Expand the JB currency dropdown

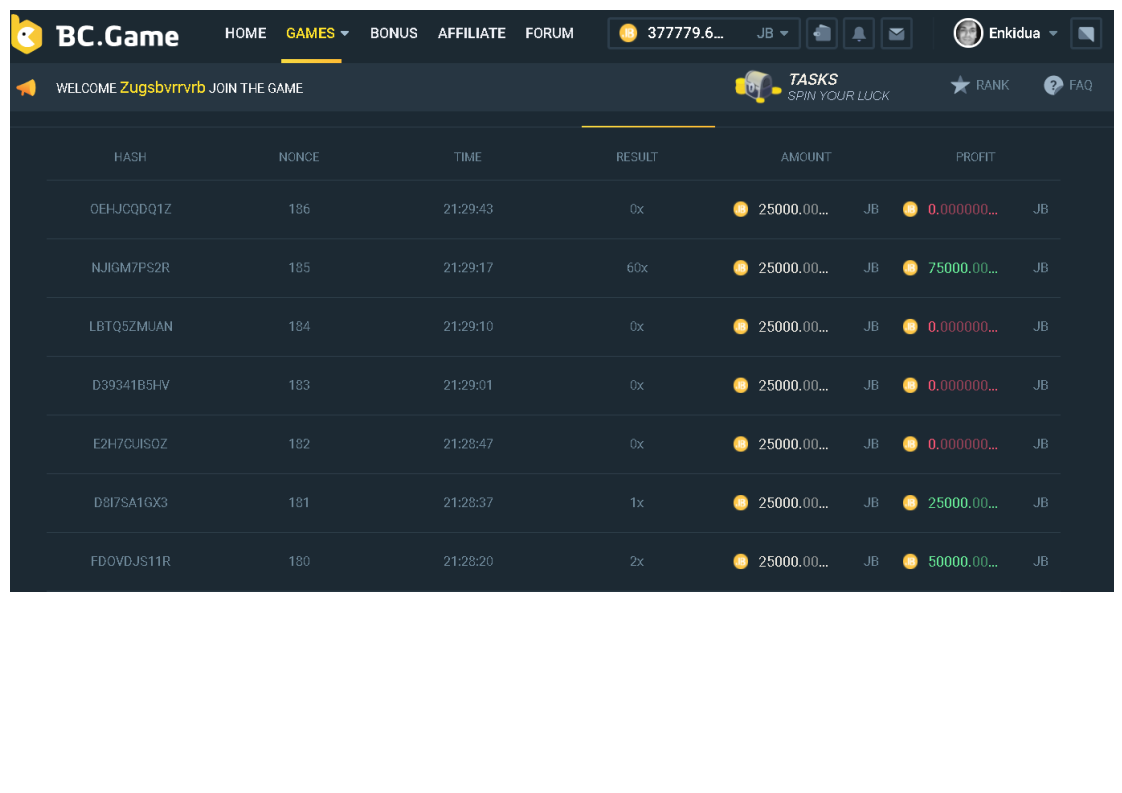tap(773, 33)
